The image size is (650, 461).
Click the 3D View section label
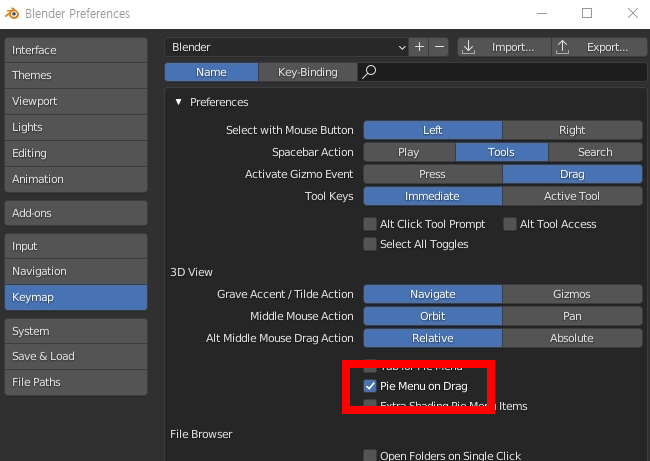191,272
